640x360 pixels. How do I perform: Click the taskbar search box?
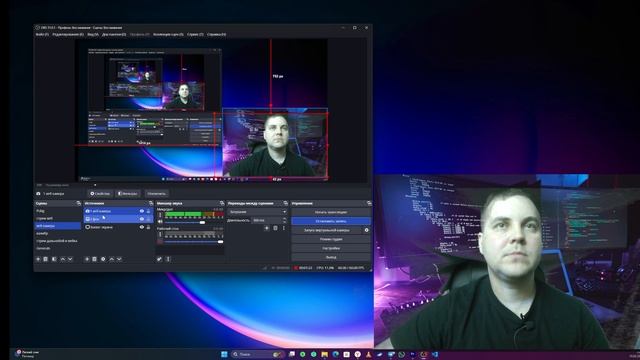tap(258, 354)
